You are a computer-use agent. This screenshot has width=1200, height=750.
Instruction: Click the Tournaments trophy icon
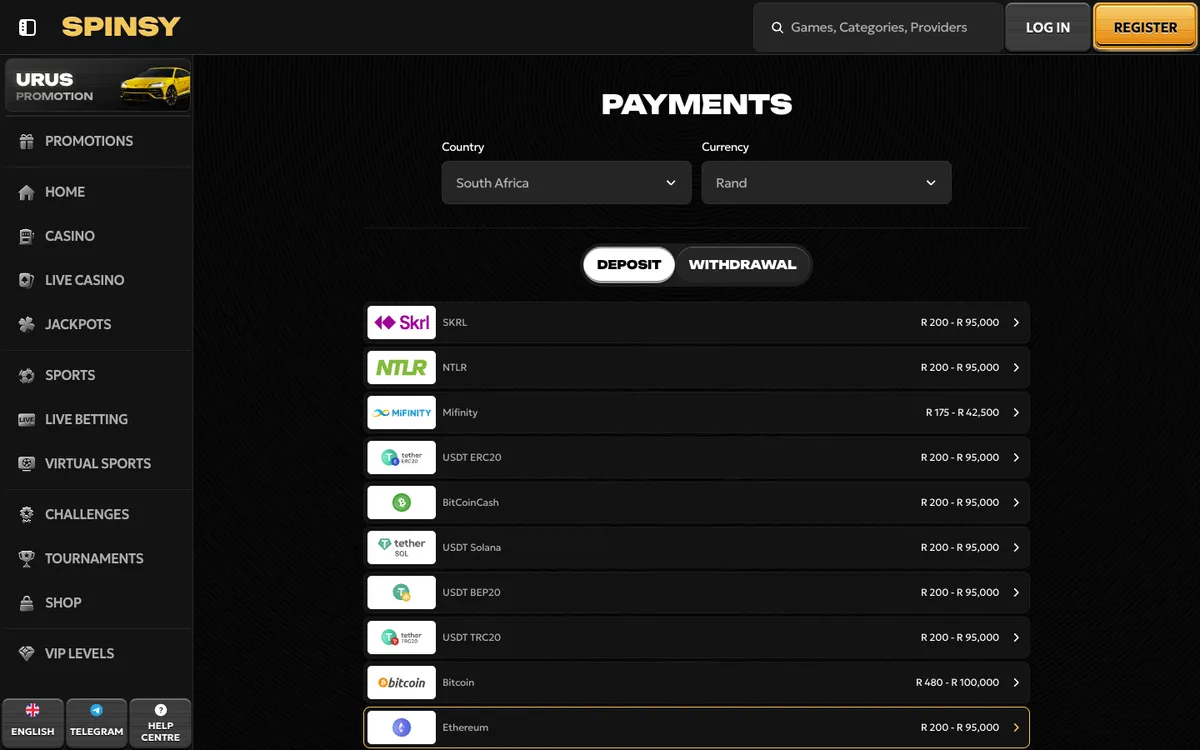click(x=27, y=559)
